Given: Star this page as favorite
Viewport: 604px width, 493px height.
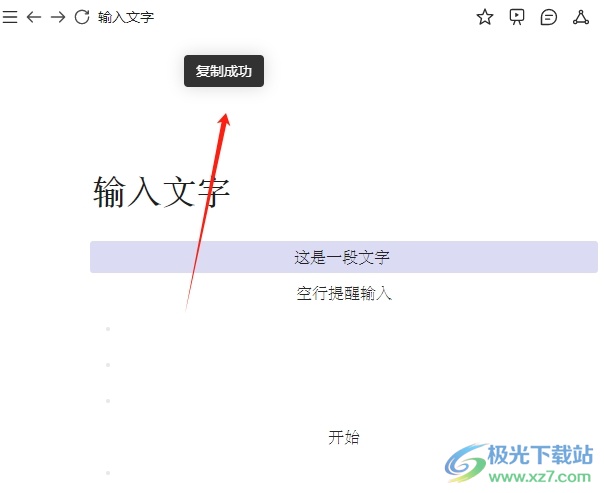Looking at the screenshot, I should pyautogui.click(x=485, y=17).
